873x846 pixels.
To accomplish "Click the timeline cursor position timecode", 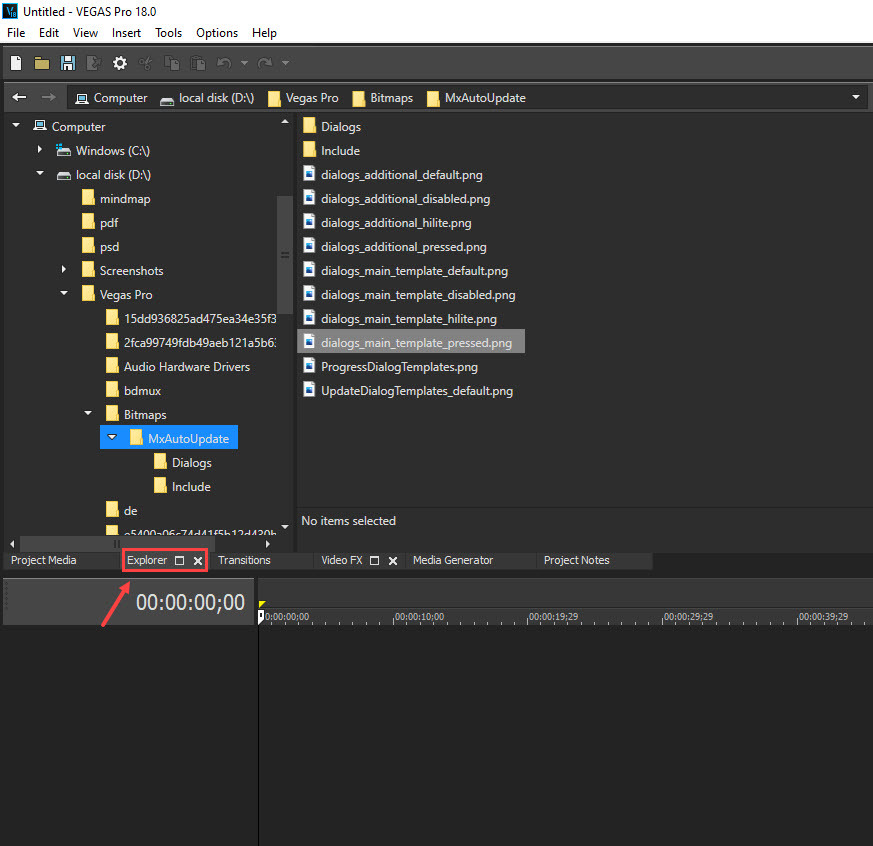I will 190,602.
